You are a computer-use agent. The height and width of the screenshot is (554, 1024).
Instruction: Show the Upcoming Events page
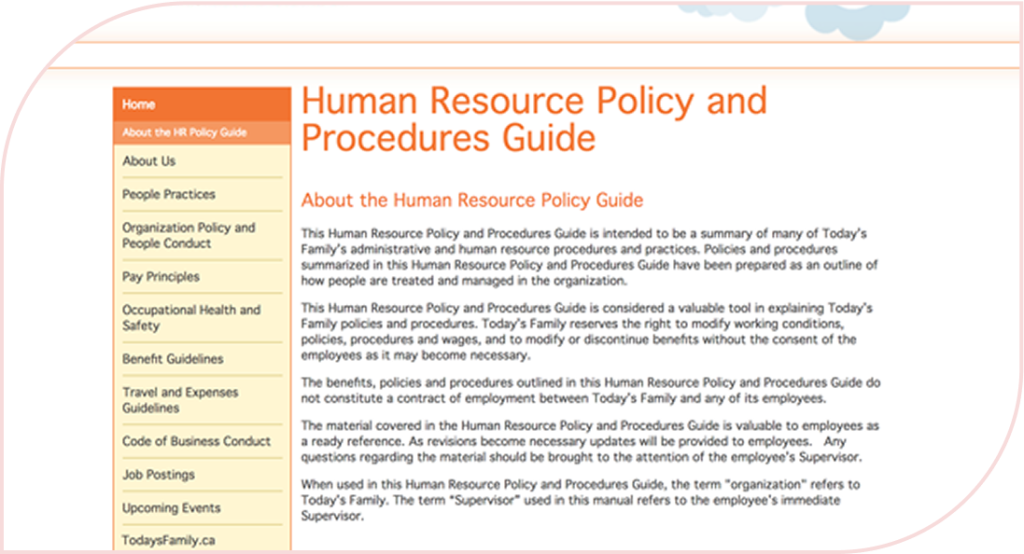(x=169, y=508)
